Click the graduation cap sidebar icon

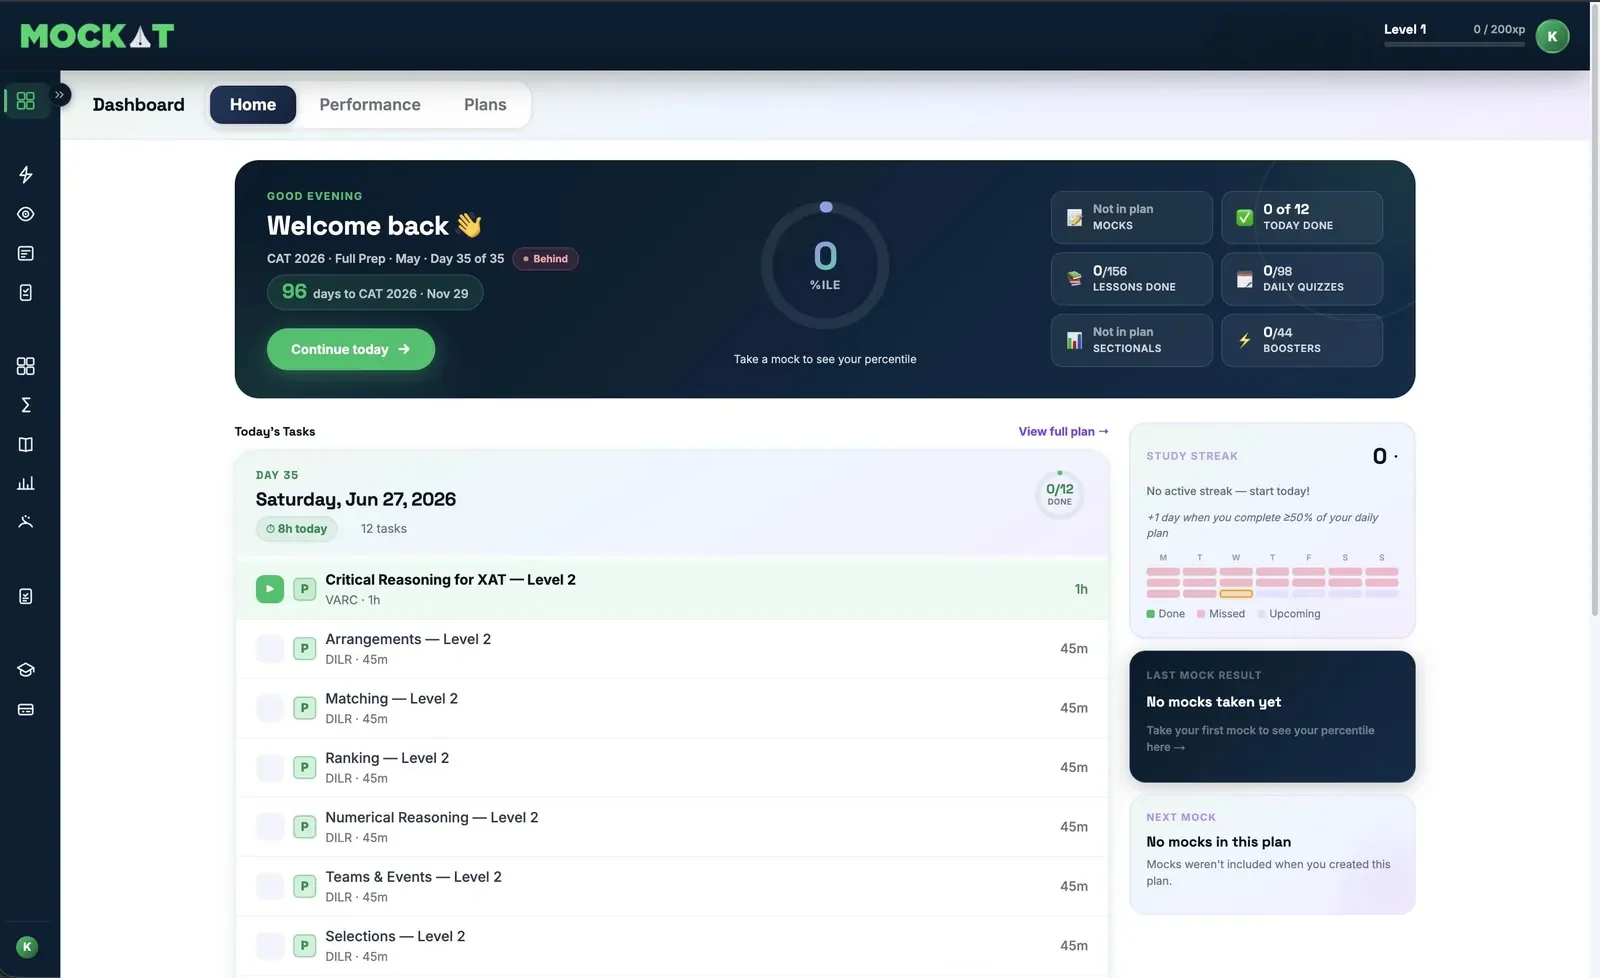[26, 670]
